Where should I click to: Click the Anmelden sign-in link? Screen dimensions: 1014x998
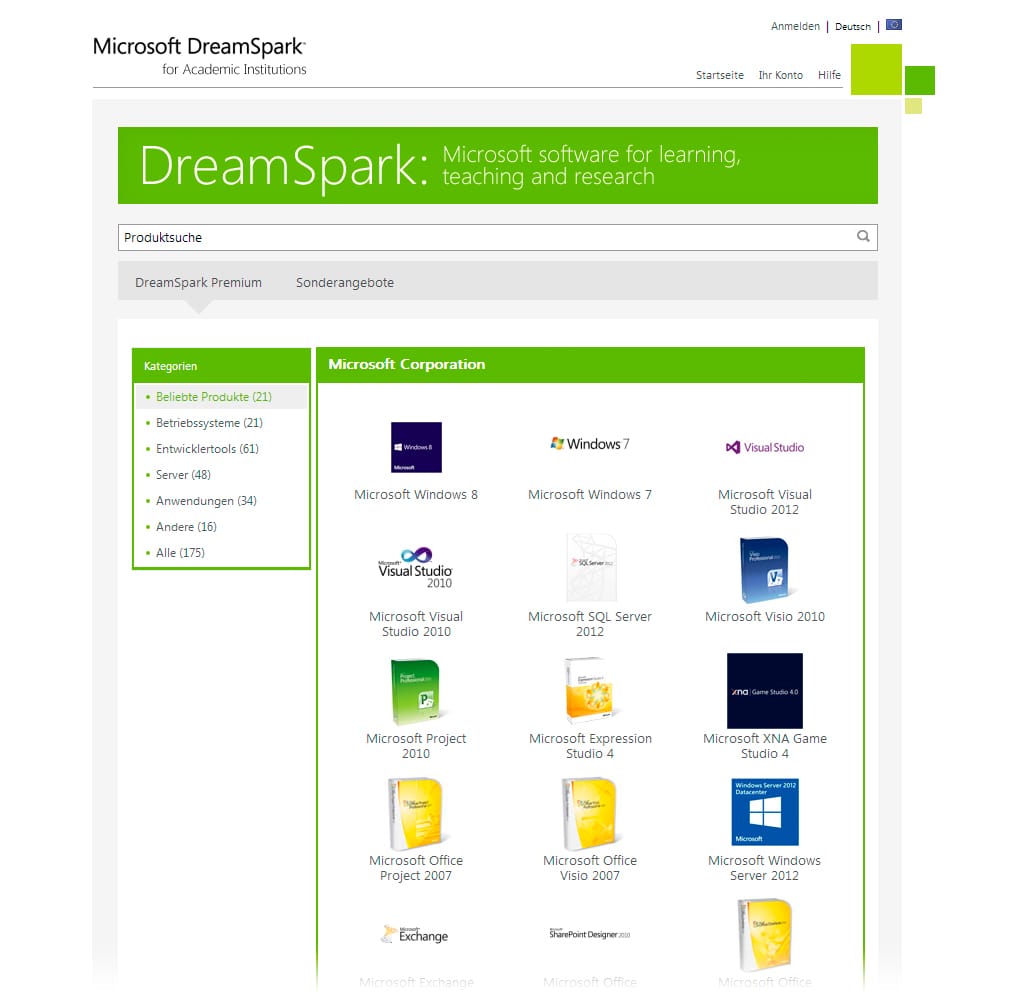(x=795, y=27)
